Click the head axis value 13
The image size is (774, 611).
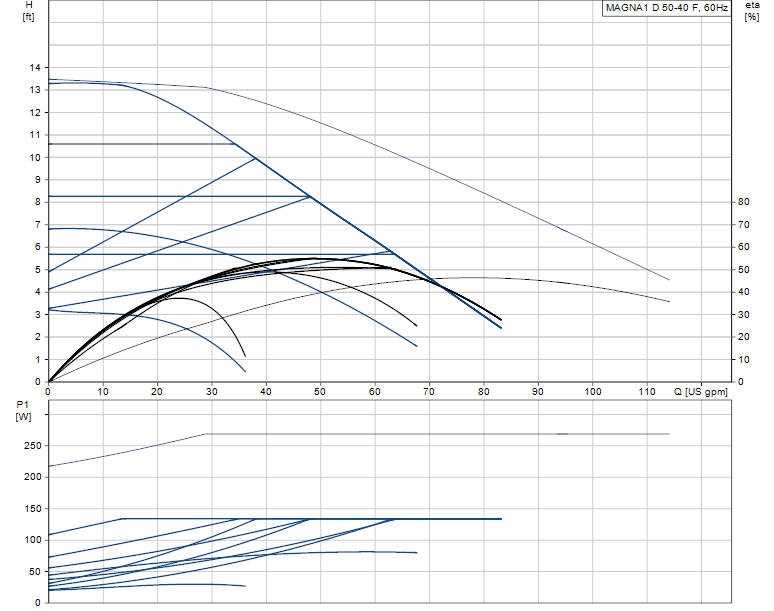pos(35,90)
